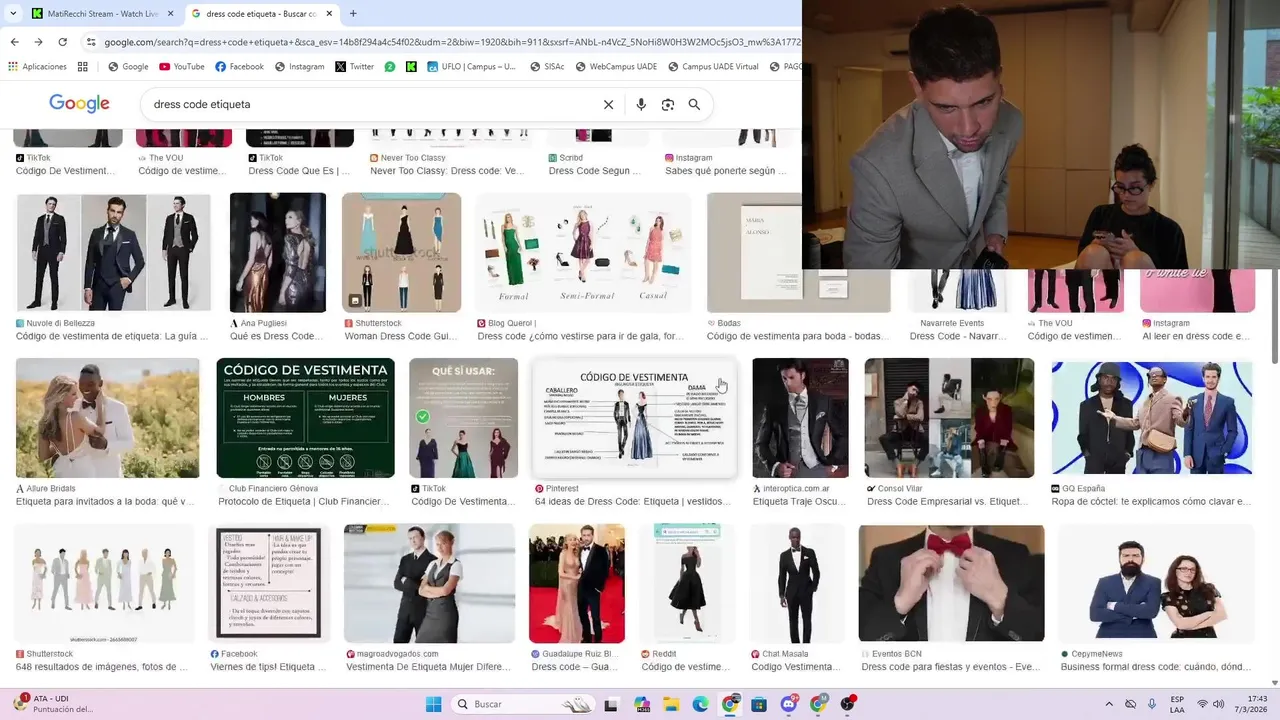Open the Google bookmark
This screenshot has width=1280, height=720.
[128, 67]
